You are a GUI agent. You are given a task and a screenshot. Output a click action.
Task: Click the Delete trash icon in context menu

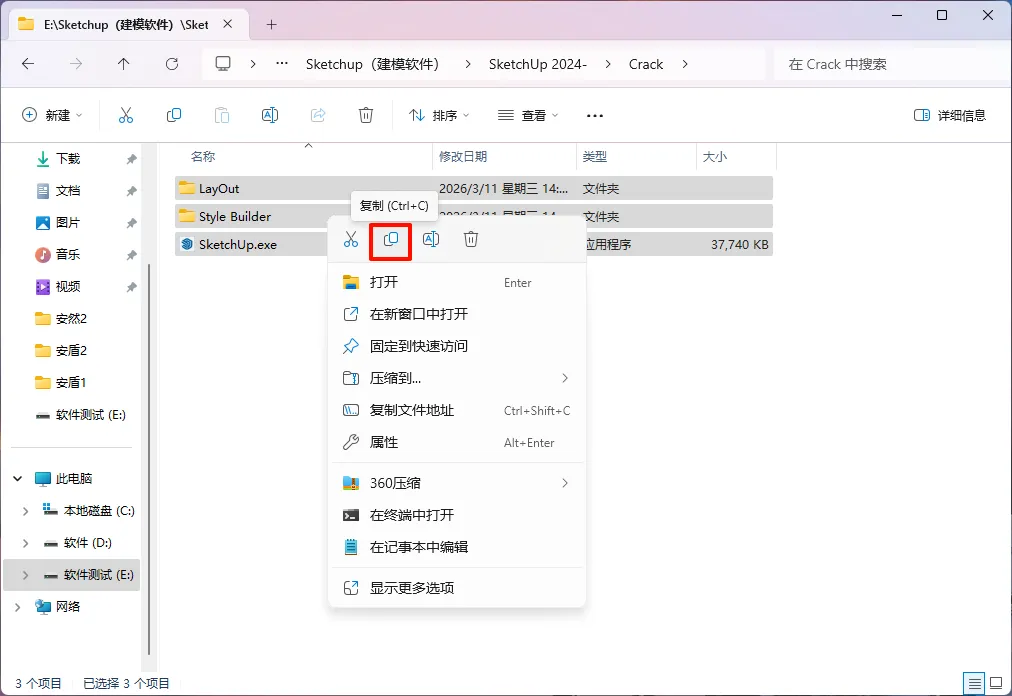pos(471,240)
